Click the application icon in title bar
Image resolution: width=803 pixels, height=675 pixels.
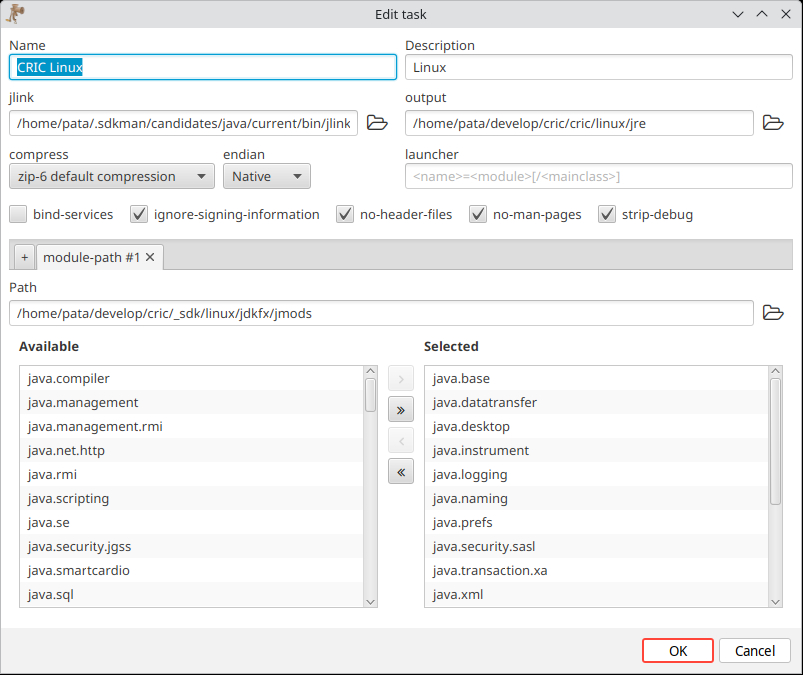[x=15, y=13]
